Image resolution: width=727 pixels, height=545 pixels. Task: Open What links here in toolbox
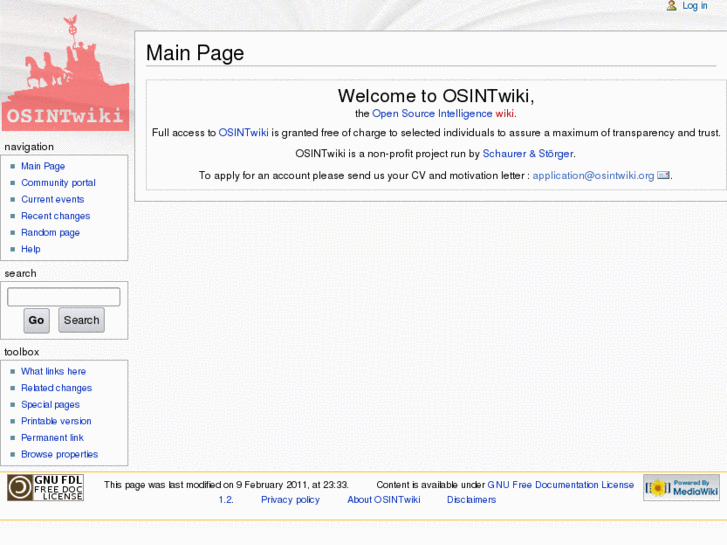(x=53, y=372)
